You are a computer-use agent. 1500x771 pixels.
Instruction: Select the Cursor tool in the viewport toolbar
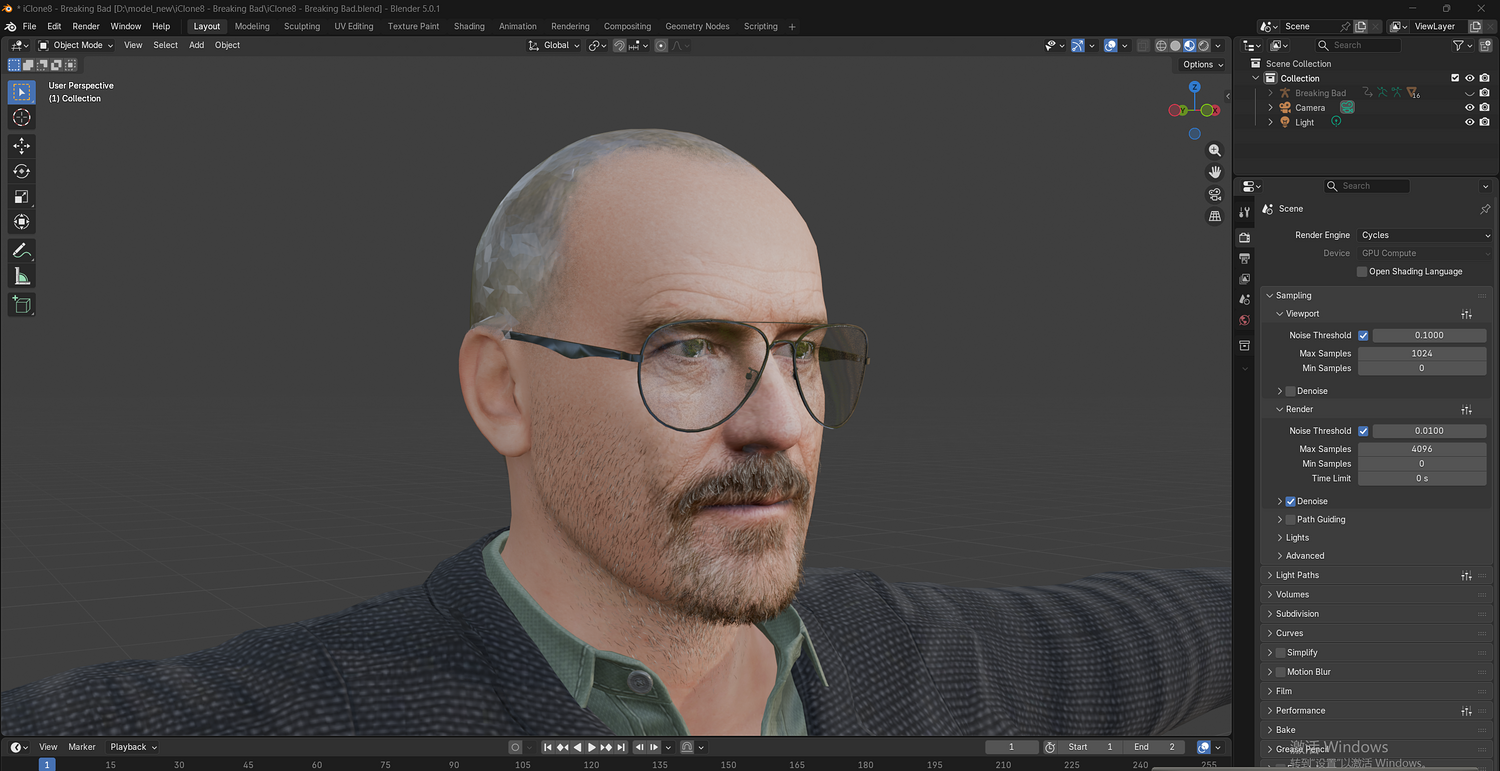[x=21, y=118]
